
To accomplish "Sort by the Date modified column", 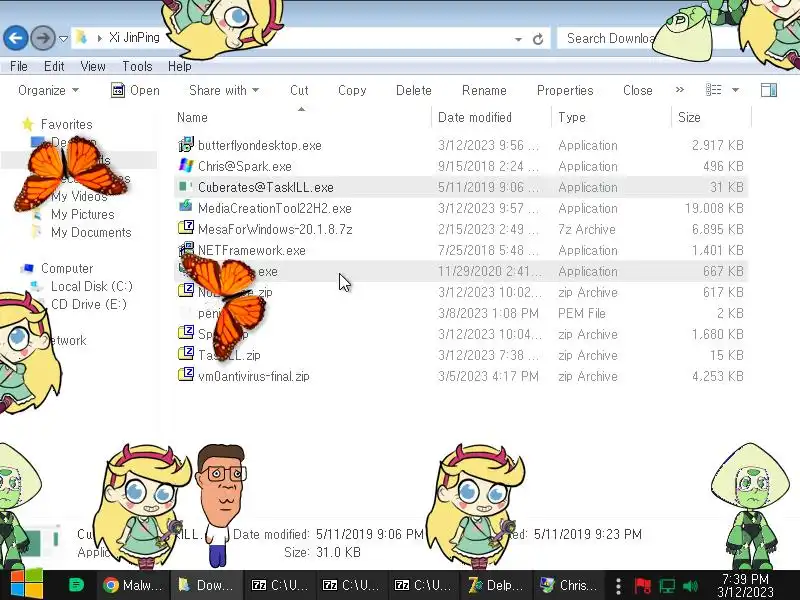I will (x=474, y=117).
